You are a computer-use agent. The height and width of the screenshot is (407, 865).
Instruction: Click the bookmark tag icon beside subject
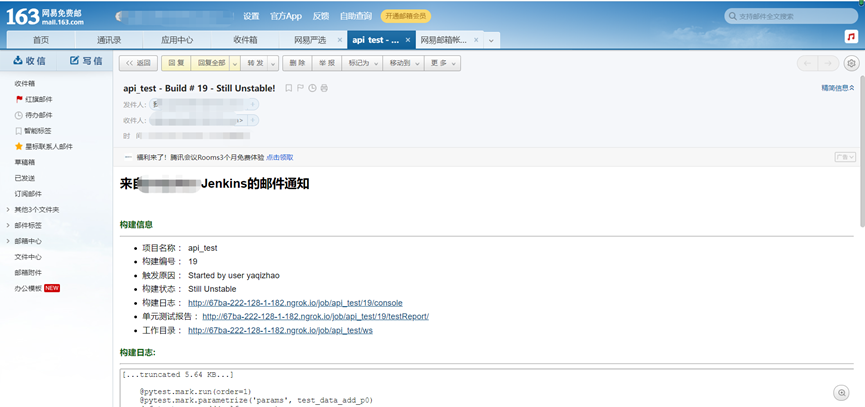click(x=289, y=88)
